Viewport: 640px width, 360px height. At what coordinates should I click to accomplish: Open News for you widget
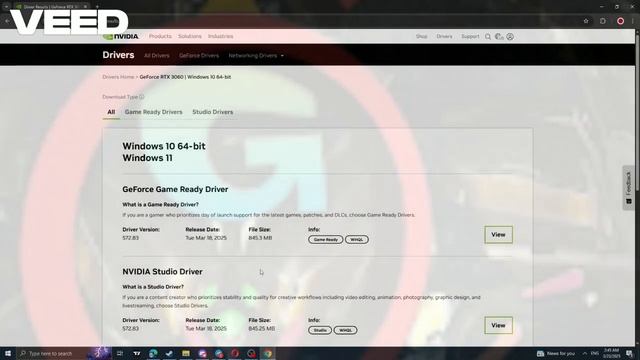(x=556, y=353)
